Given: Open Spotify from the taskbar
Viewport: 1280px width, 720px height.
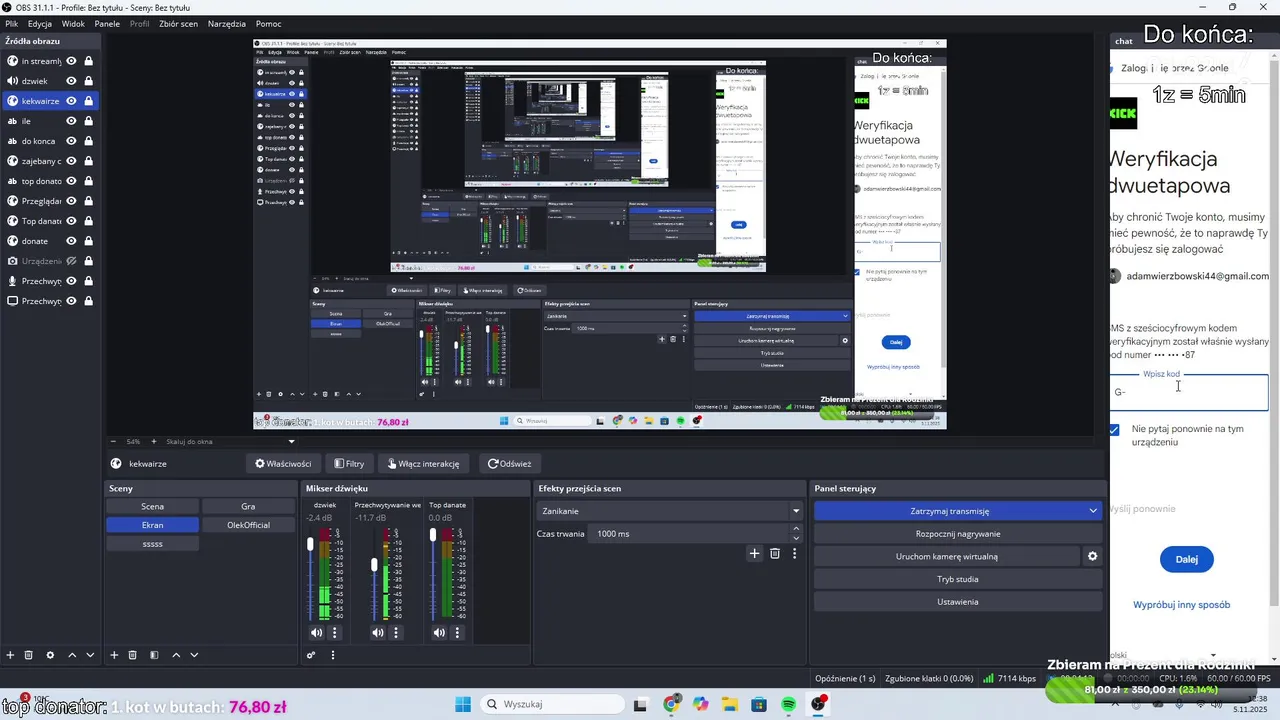Looking at the screenshot, I should (788, 704).
